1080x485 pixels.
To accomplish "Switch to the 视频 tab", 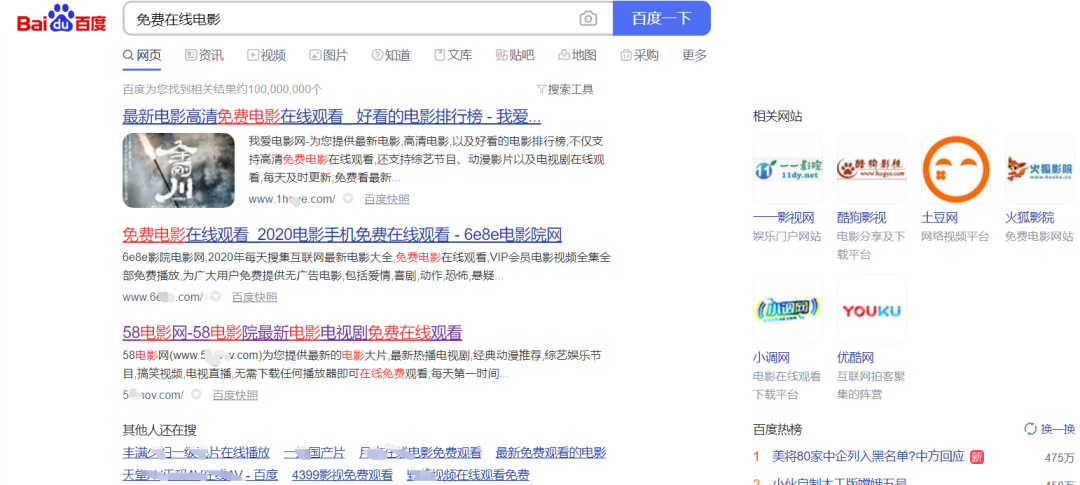I will coord(266,55).
